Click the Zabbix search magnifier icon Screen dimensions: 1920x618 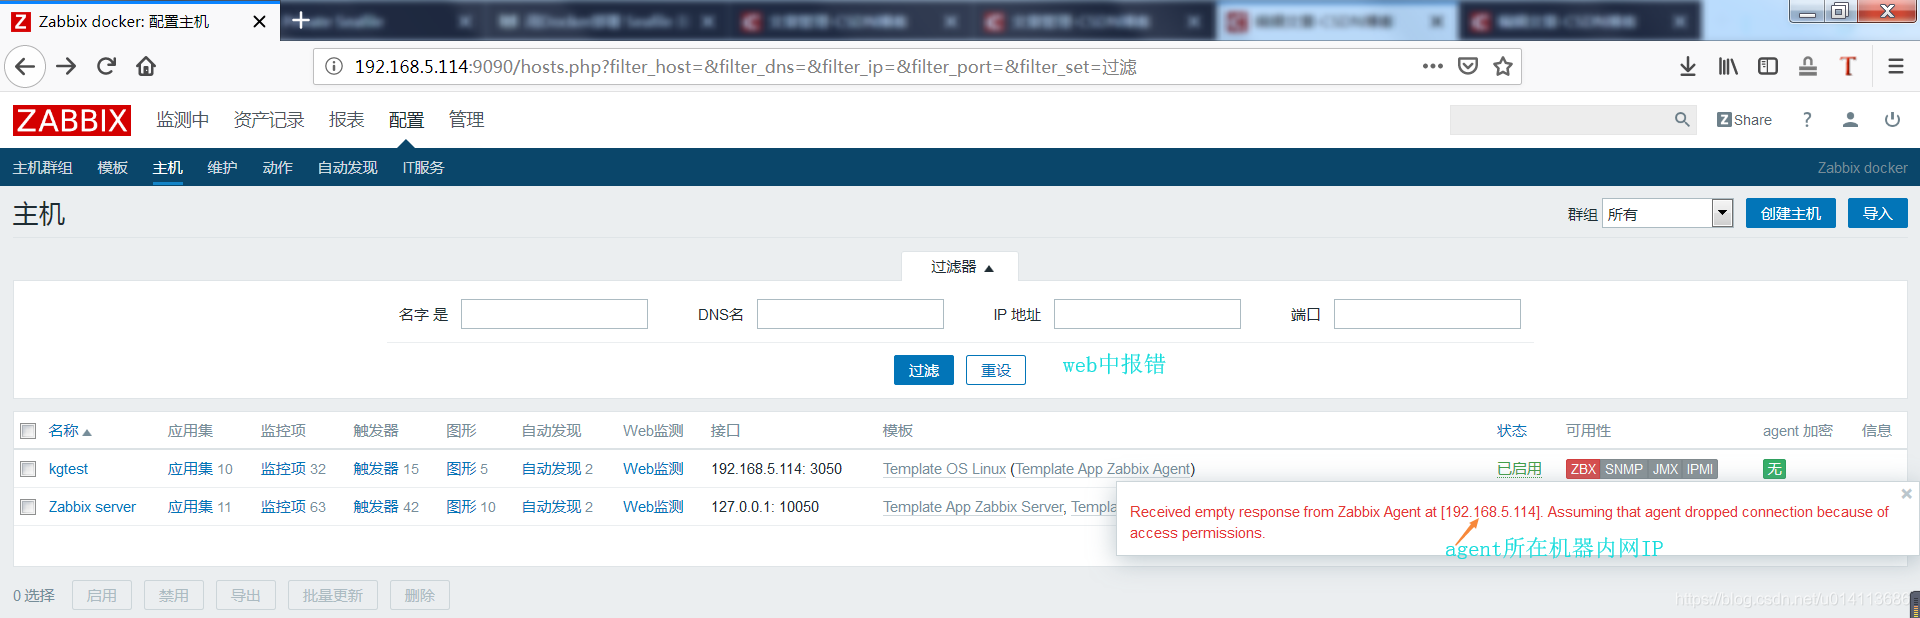pos(1682,120)
